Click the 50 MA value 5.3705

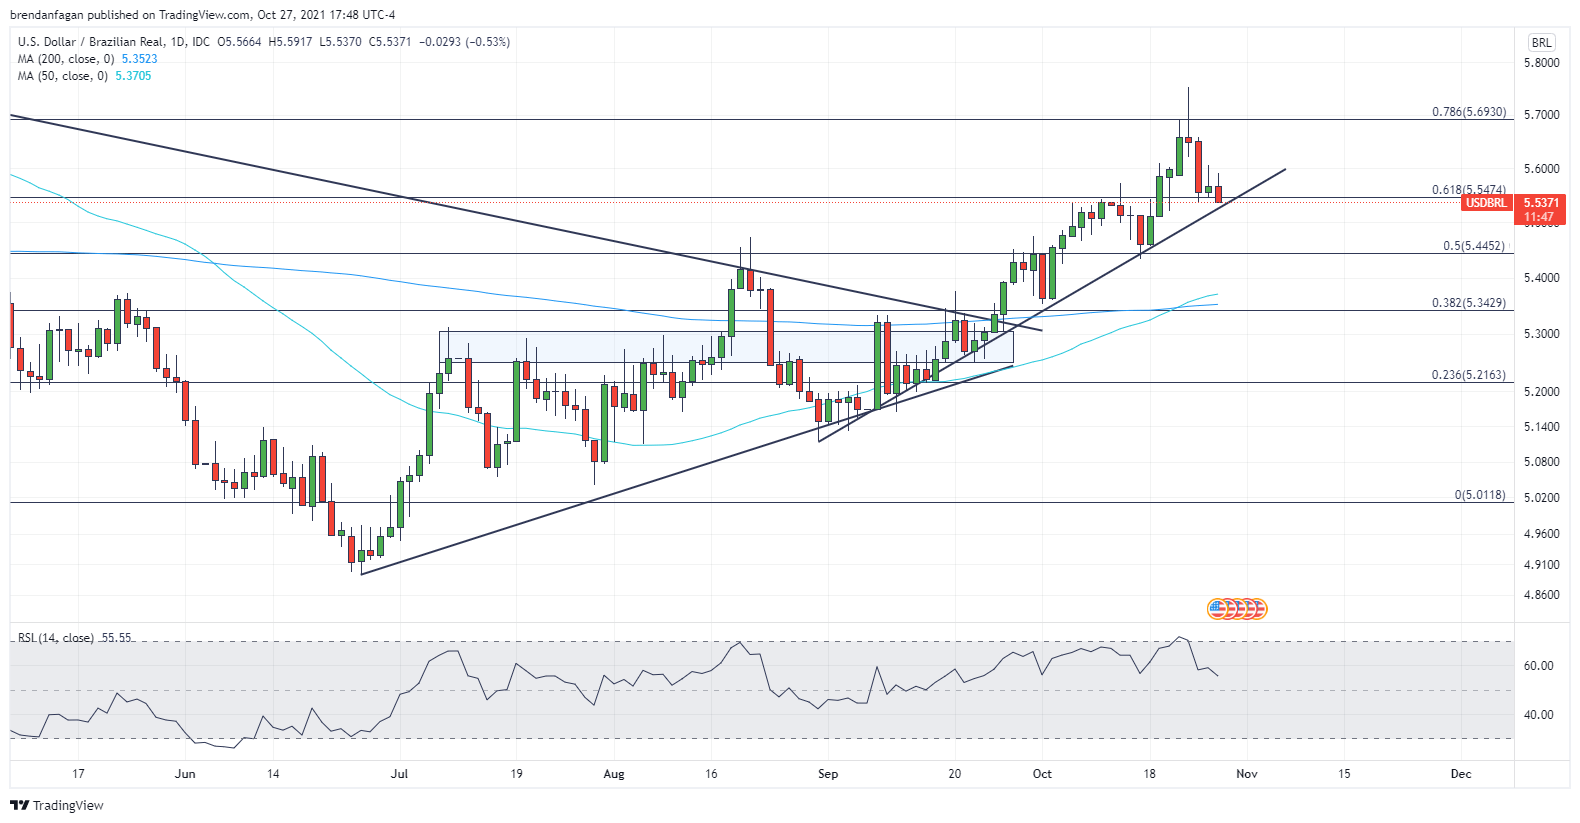(x=133, y=76)
